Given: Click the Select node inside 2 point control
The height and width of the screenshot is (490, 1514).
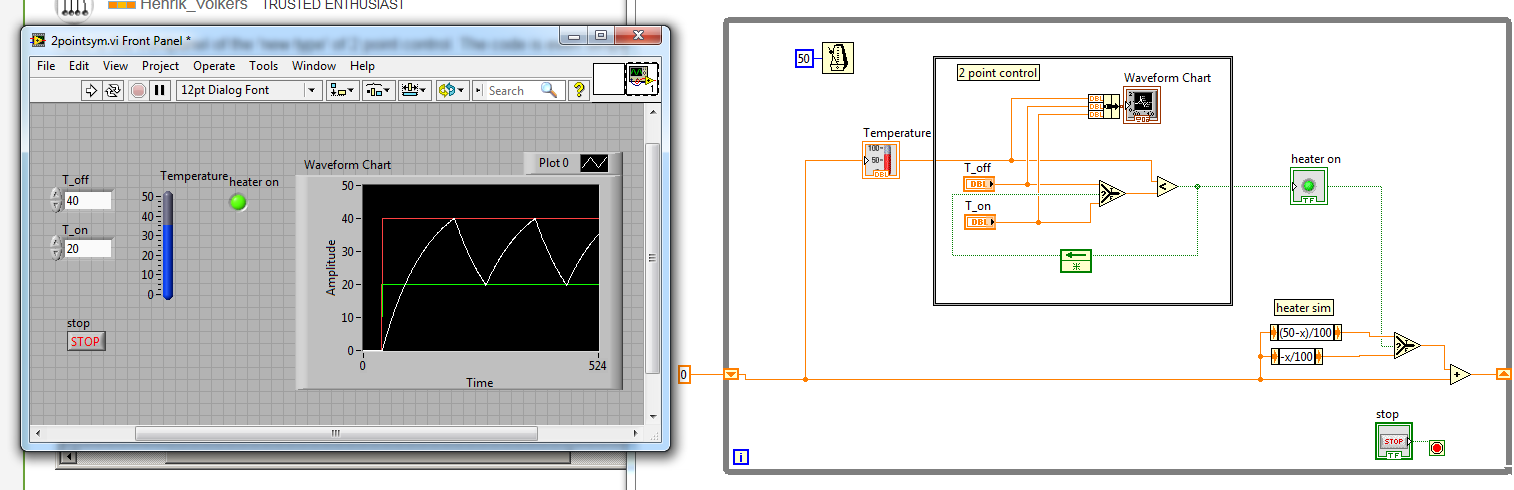Looking at the screenshot, I should pos(1110,193).
